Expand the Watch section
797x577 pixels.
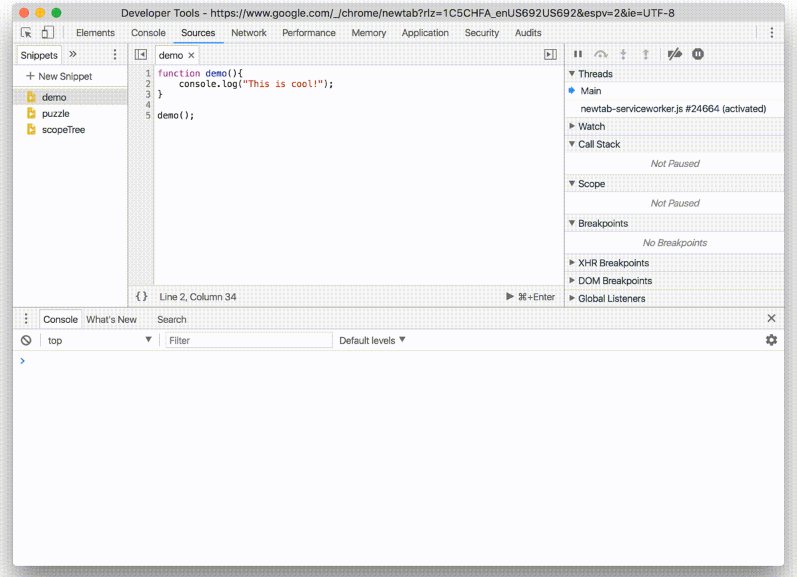pos(572,126)
